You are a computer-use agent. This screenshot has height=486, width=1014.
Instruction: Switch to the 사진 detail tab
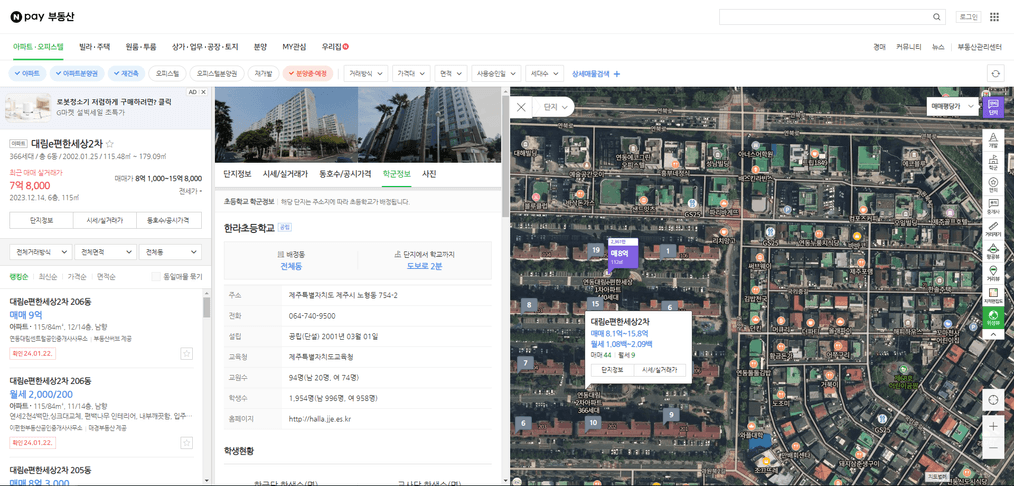click(429, 174)
